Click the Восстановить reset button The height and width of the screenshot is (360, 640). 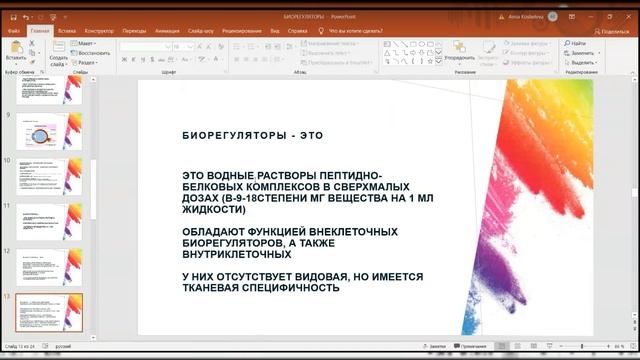(90, 53)
